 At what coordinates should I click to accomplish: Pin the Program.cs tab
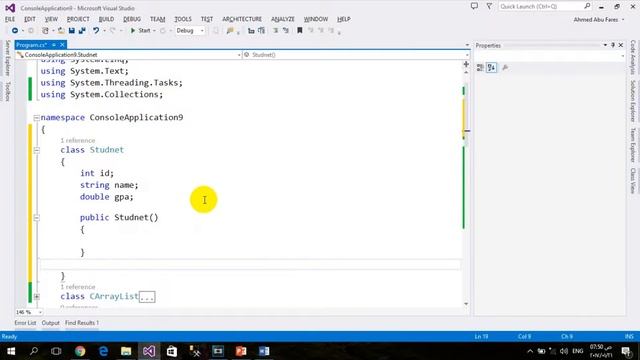tap(54, 45)
